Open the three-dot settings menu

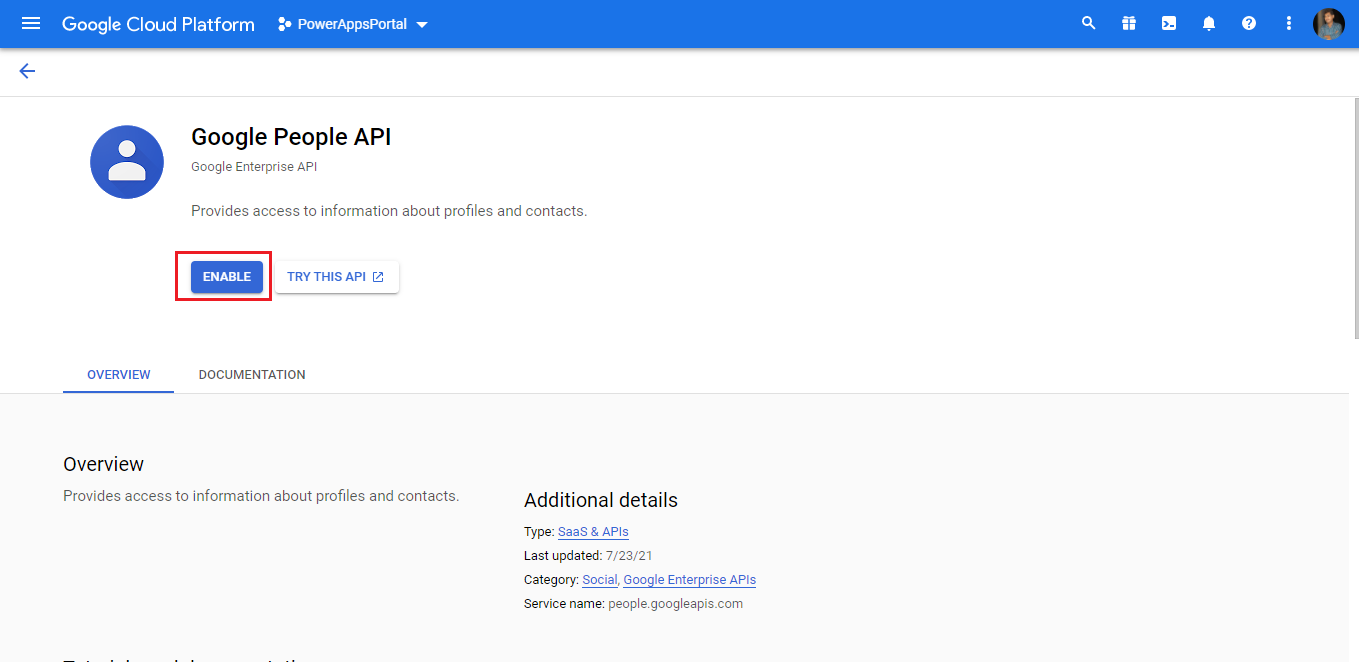1289,24
